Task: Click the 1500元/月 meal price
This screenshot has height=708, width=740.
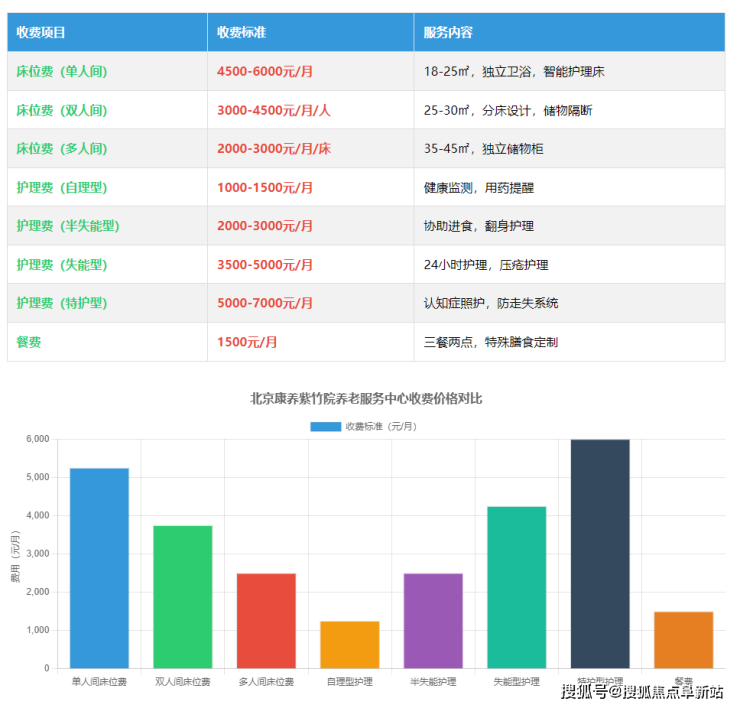Action: tap(247, 342)
